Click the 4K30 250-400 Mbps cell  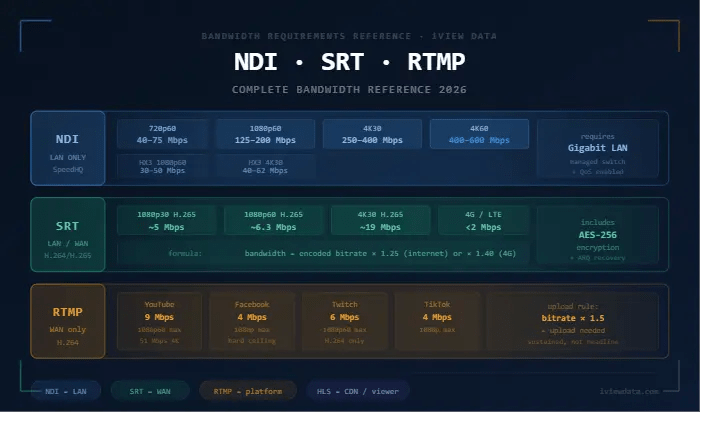[x=372, y=134]
